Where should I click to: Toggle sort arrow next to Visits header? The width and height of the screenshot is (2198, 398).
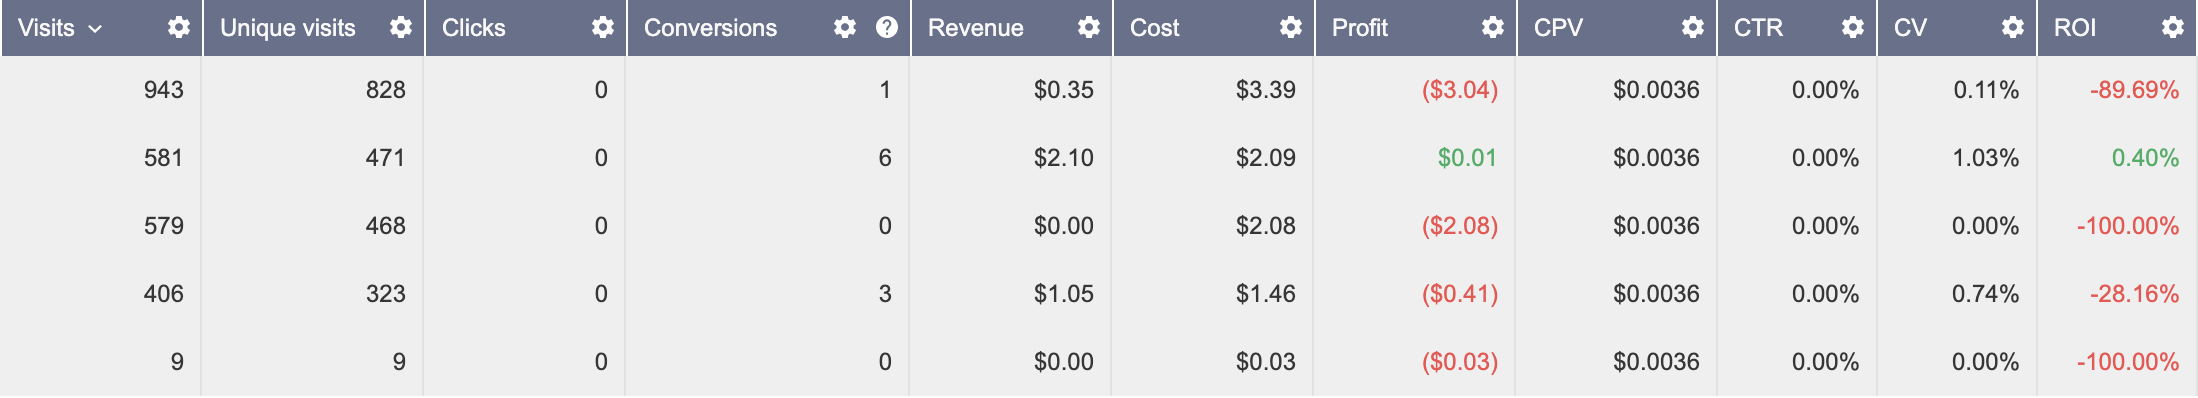[95, 29]
